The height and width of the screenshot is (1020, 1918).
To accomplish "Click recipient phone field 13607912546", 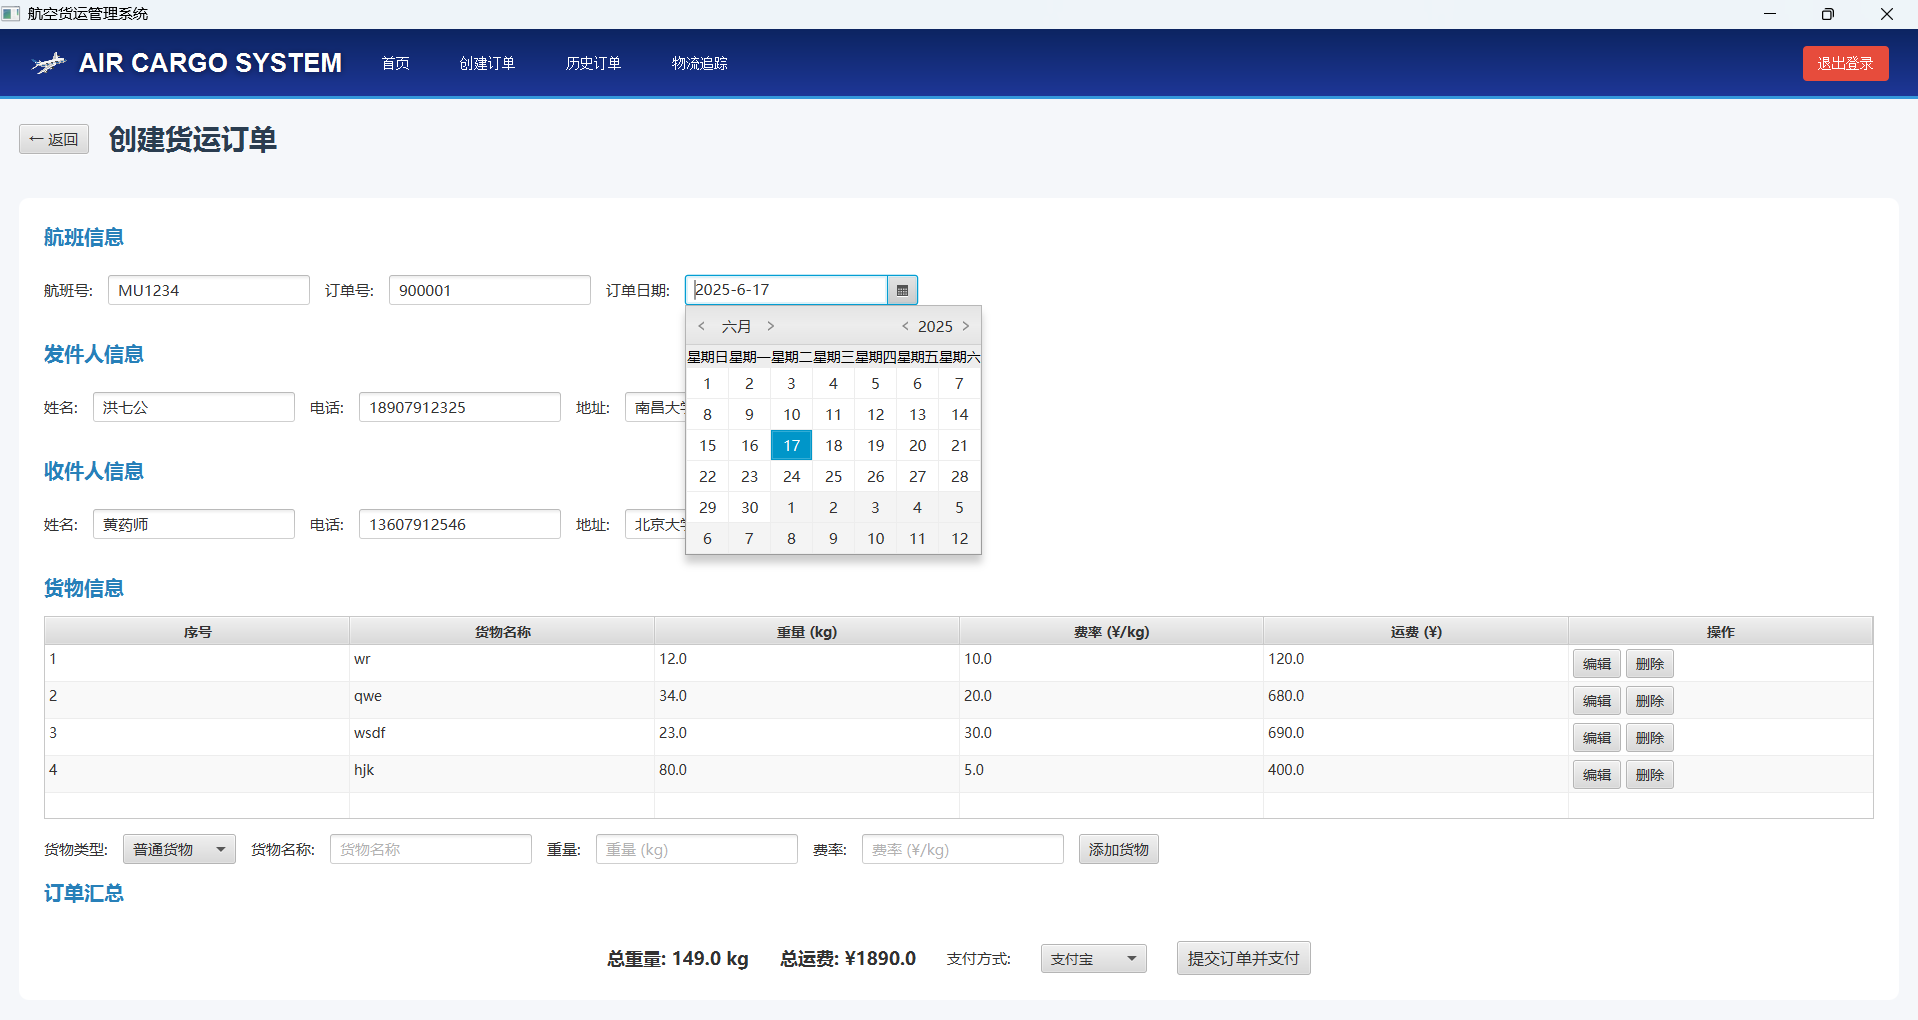I will [459, 524].
